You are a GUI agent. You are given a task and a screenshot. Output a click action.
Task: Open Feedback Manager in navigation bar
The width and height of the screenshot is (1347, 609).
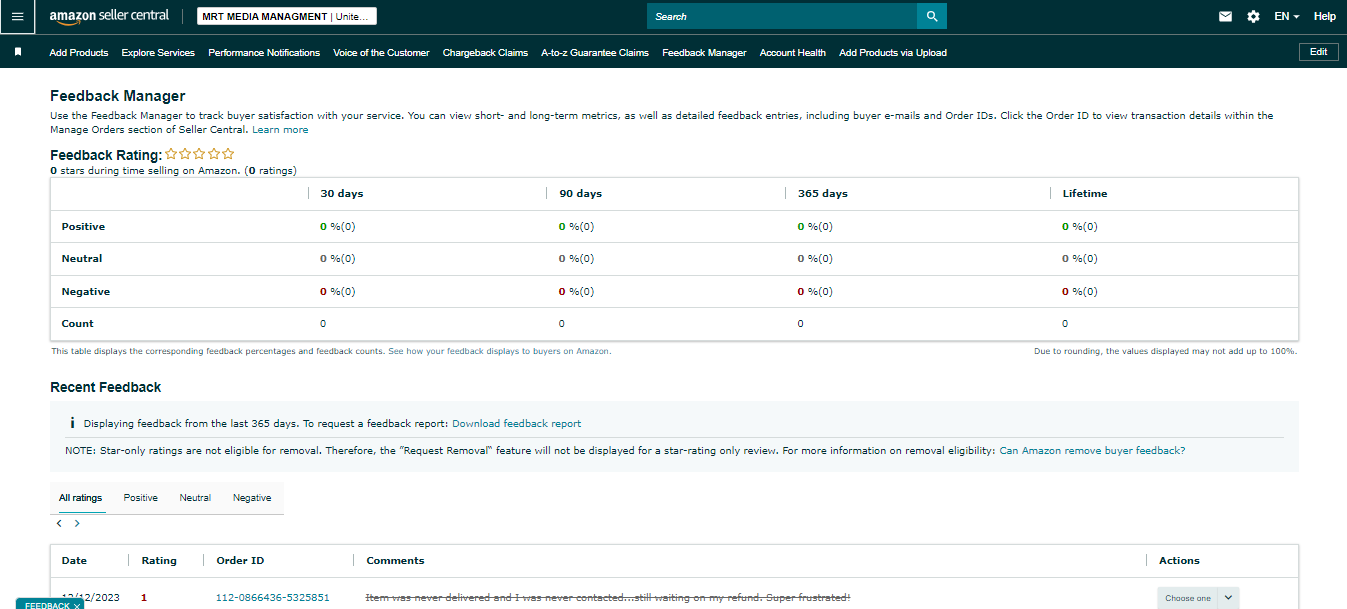[704, 52]
